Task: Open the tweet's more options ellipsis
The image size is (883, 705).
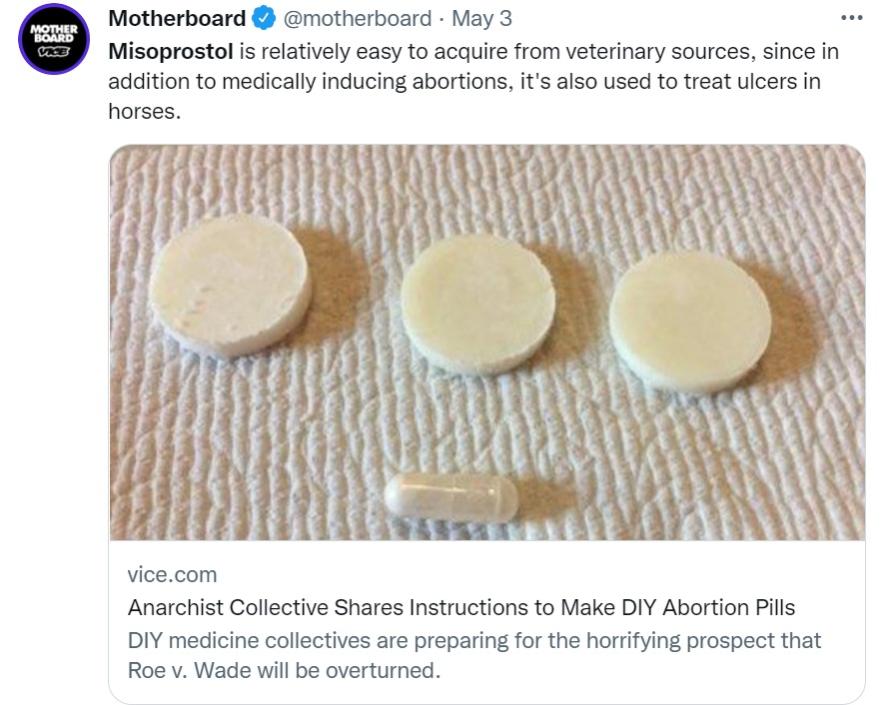Action: [851, 19]
